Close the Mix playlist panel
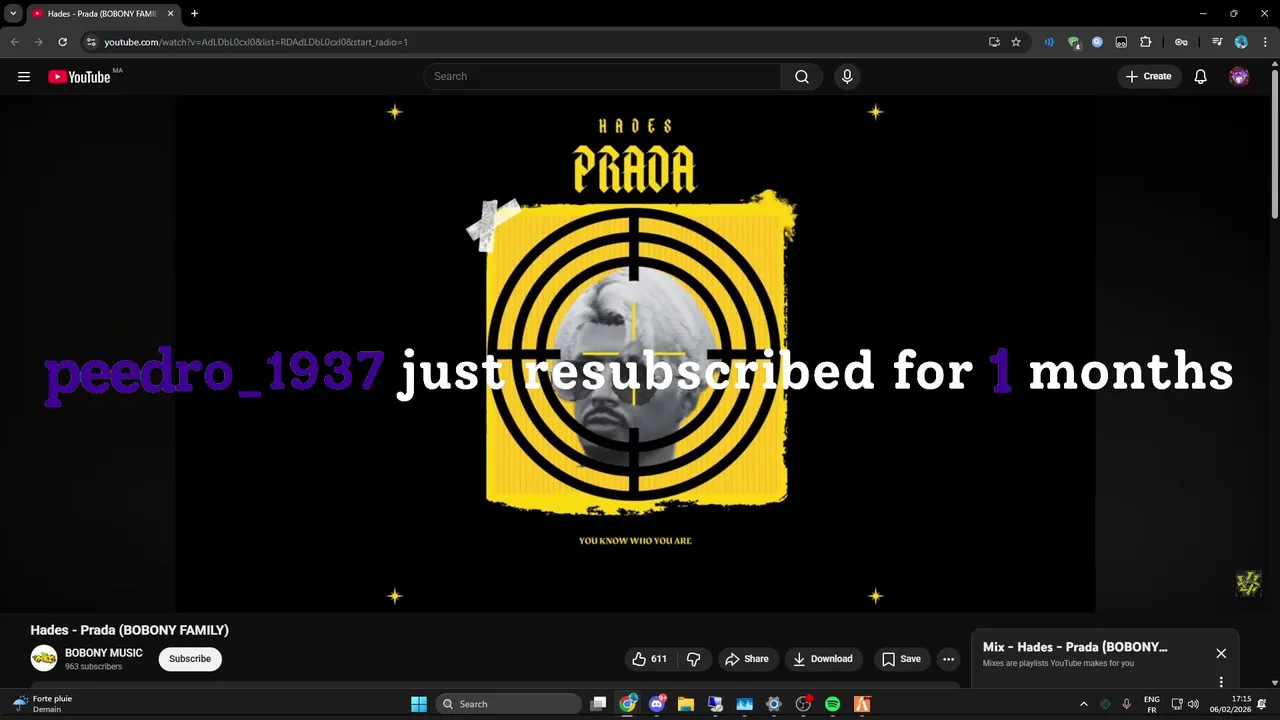The width and height of the screenshot is (1280, 720). [1221, 653]
